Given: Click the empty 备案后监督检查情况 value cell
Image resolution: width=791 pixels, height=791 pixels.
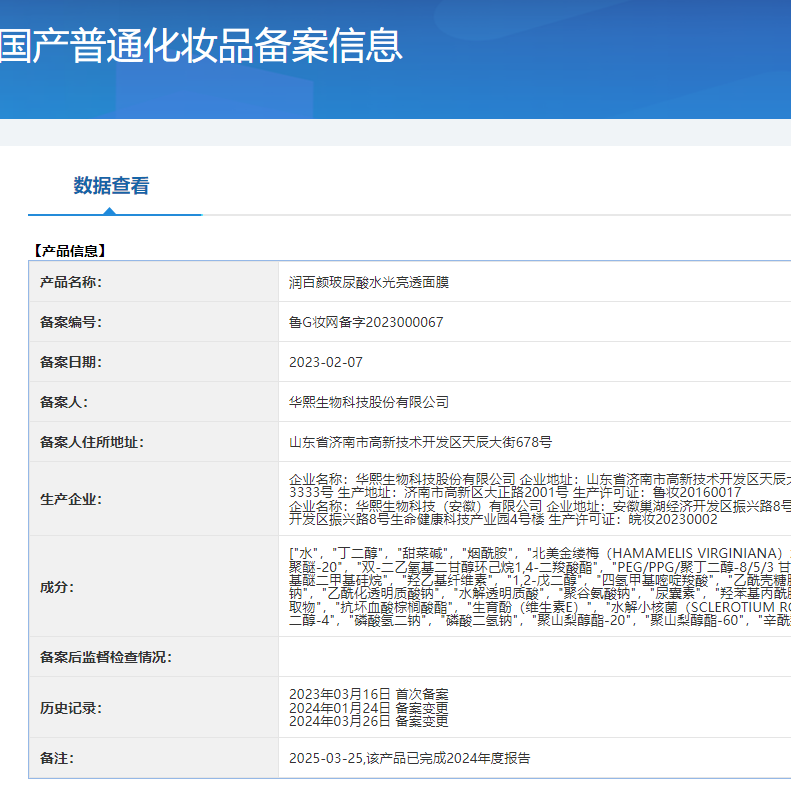Looking at the screenshot, I should pyautogui.click(x=535, y=657).
